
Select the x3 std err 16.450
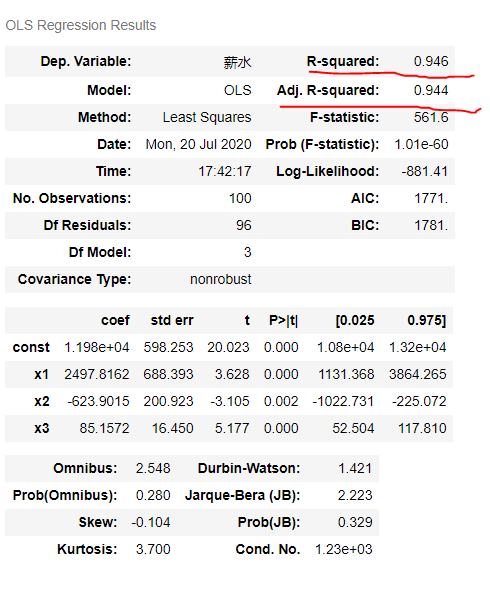pyautogui.click(x=173, y=429)
